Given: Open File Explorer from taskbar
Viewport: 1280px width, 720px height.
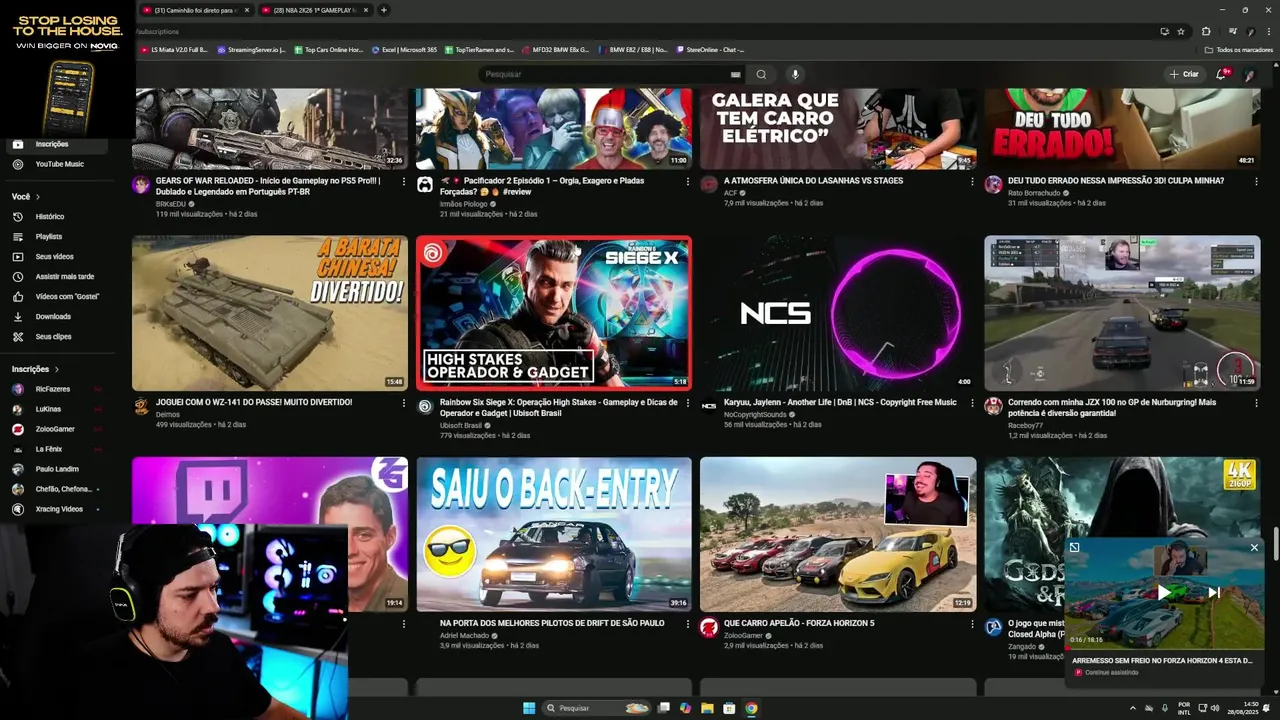Looking at the screenshot, I should click(x=707, y=708).
